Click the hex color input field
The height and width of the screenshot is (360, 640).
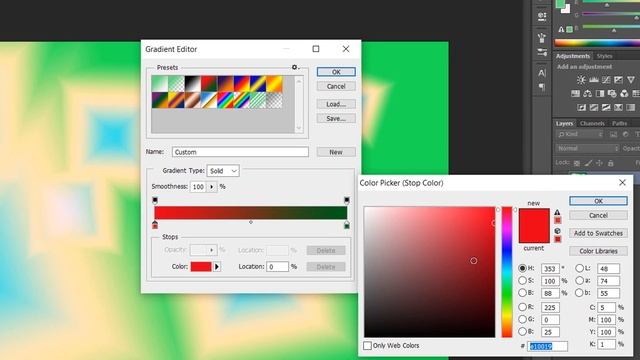tap(547, 346)
